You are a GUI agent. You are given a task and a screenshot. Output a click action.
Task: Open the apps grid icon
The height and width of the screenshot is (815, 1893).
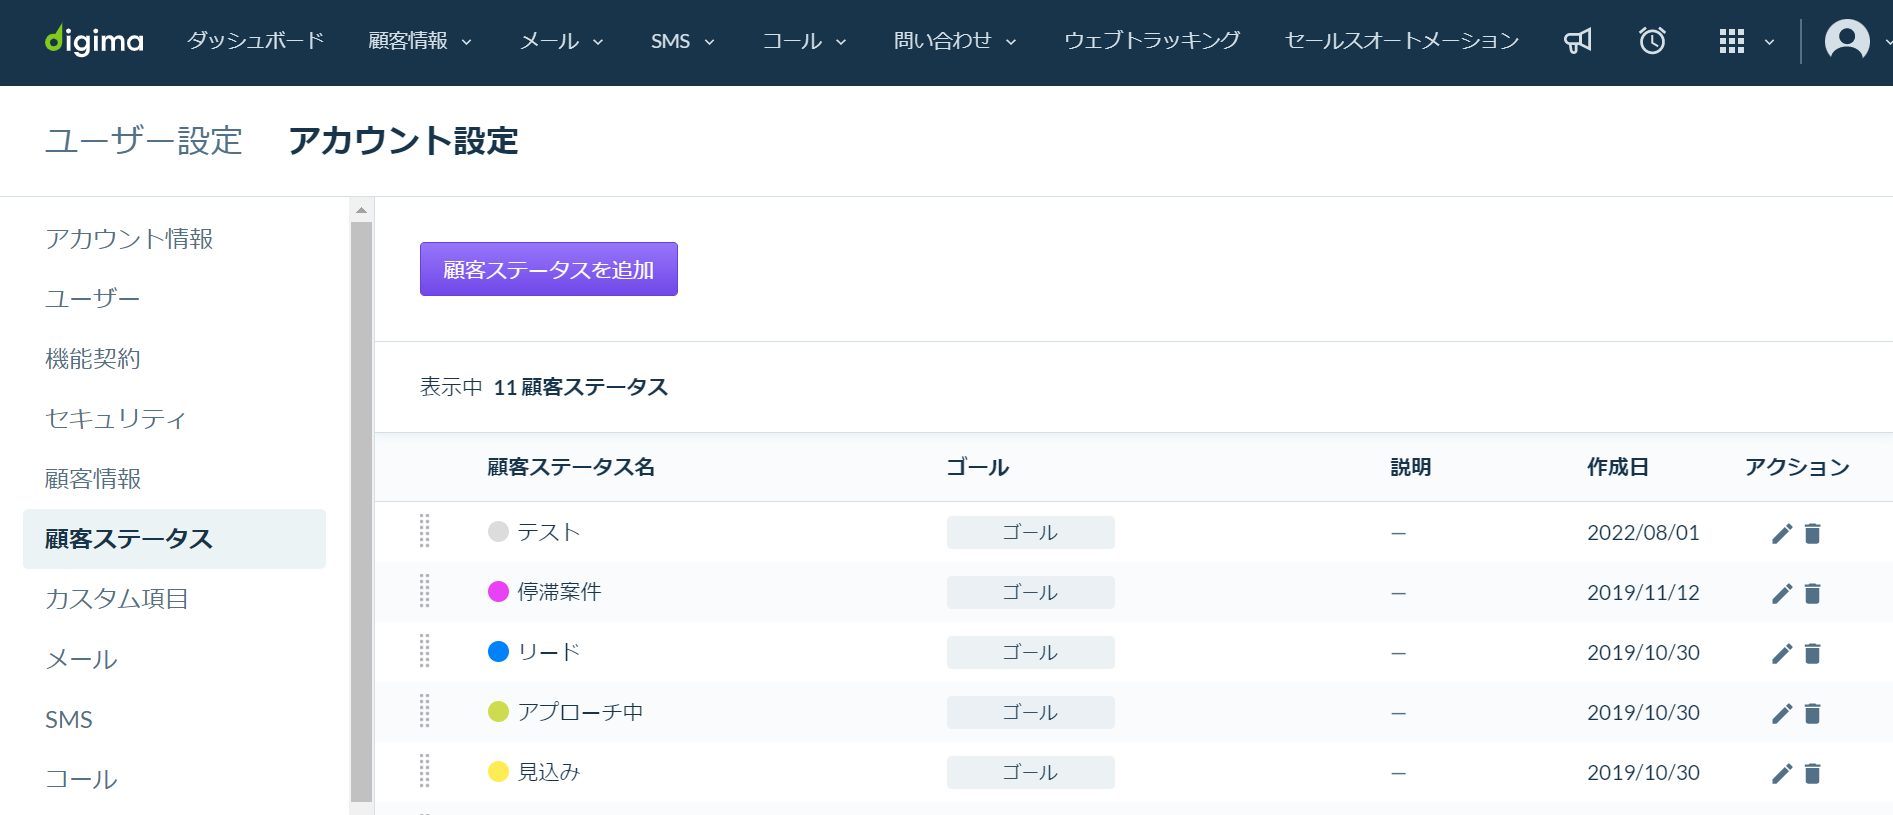[x=1731, y=41]
